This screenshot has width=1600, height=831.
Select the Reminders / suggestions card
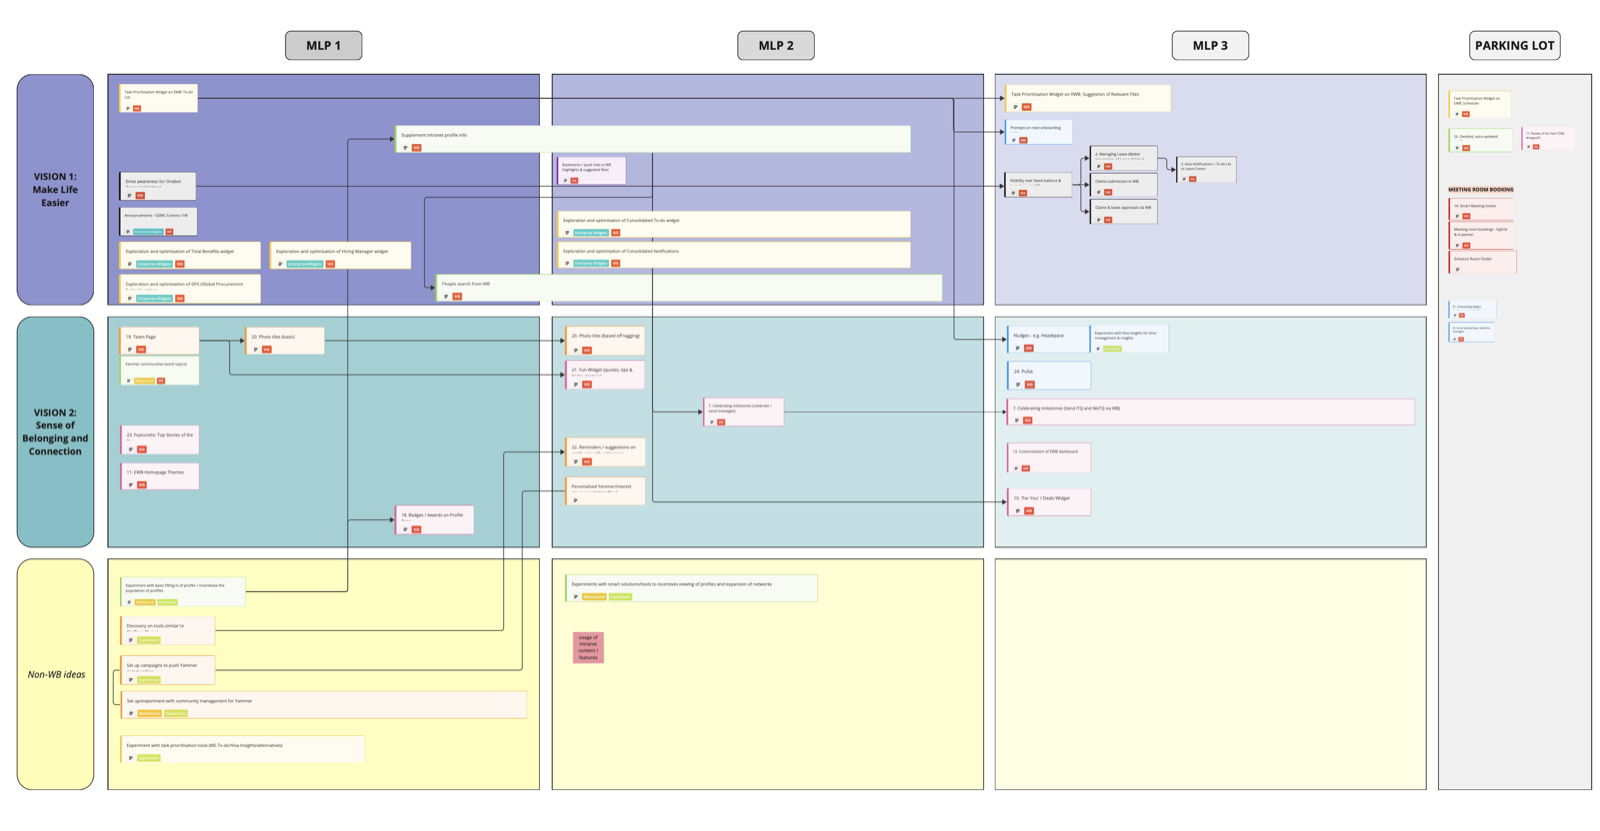coord(605,452)
